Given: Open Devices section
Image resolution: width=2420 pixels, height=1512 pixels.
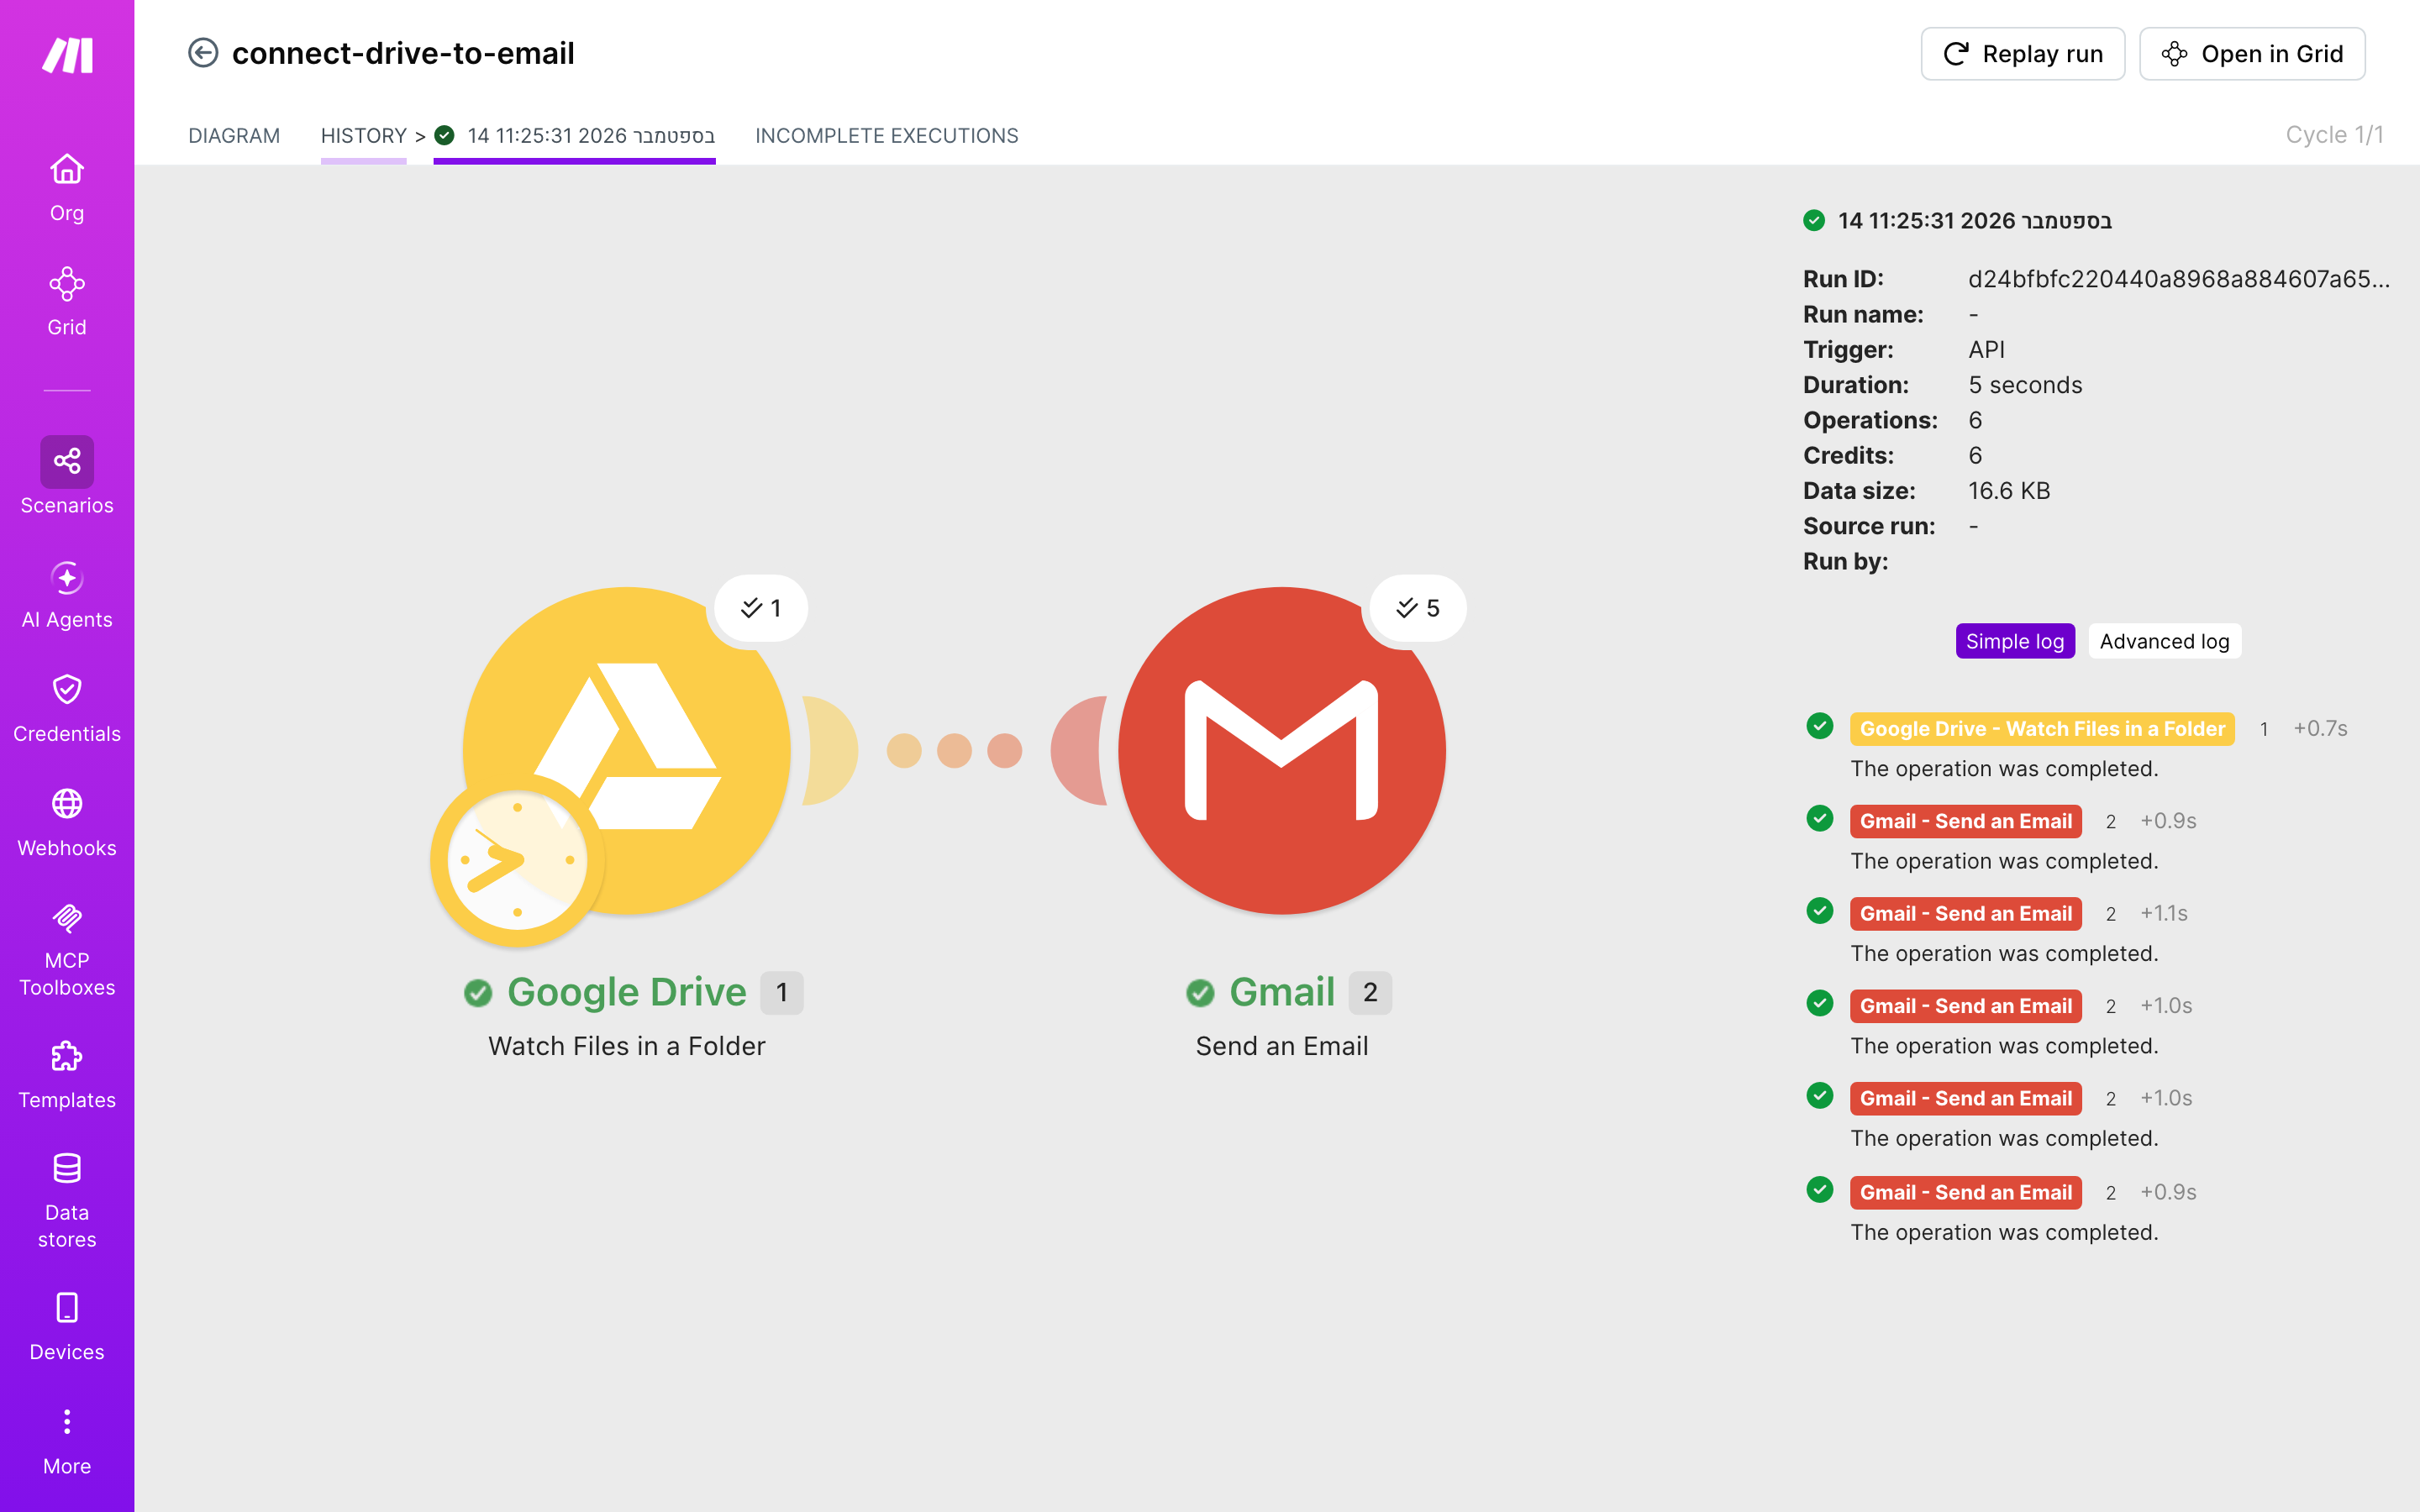Looking at the screenshot, I should click(67, 1327).
